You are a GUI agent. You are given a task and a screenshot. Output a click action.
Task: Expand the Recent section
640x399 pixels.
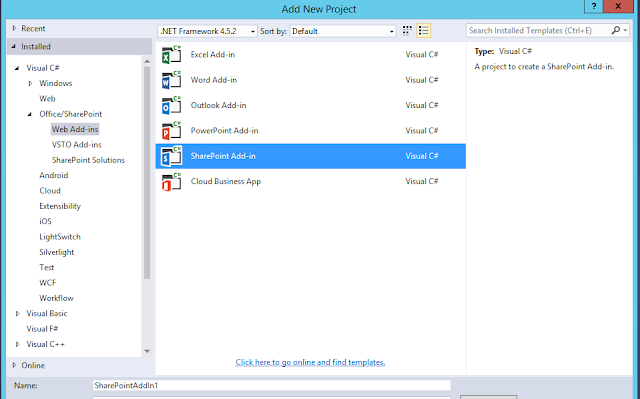point(14,29)
